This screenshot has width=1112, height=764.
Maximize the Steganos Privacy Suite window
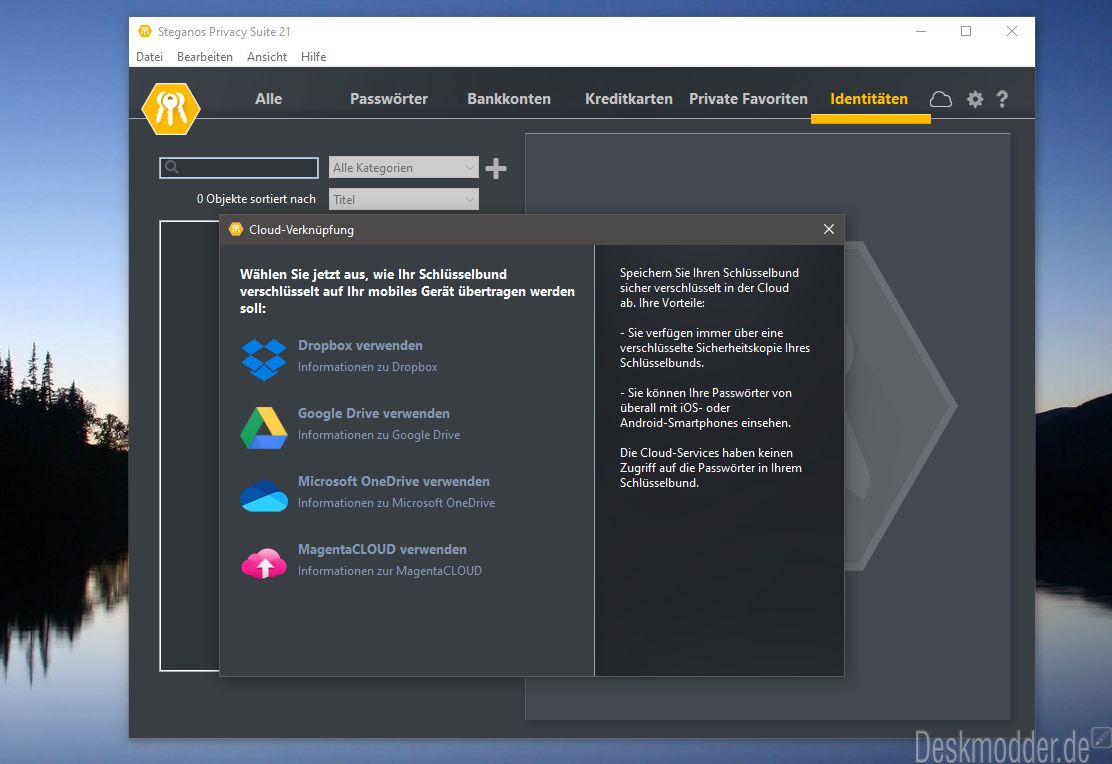point(966,31)
